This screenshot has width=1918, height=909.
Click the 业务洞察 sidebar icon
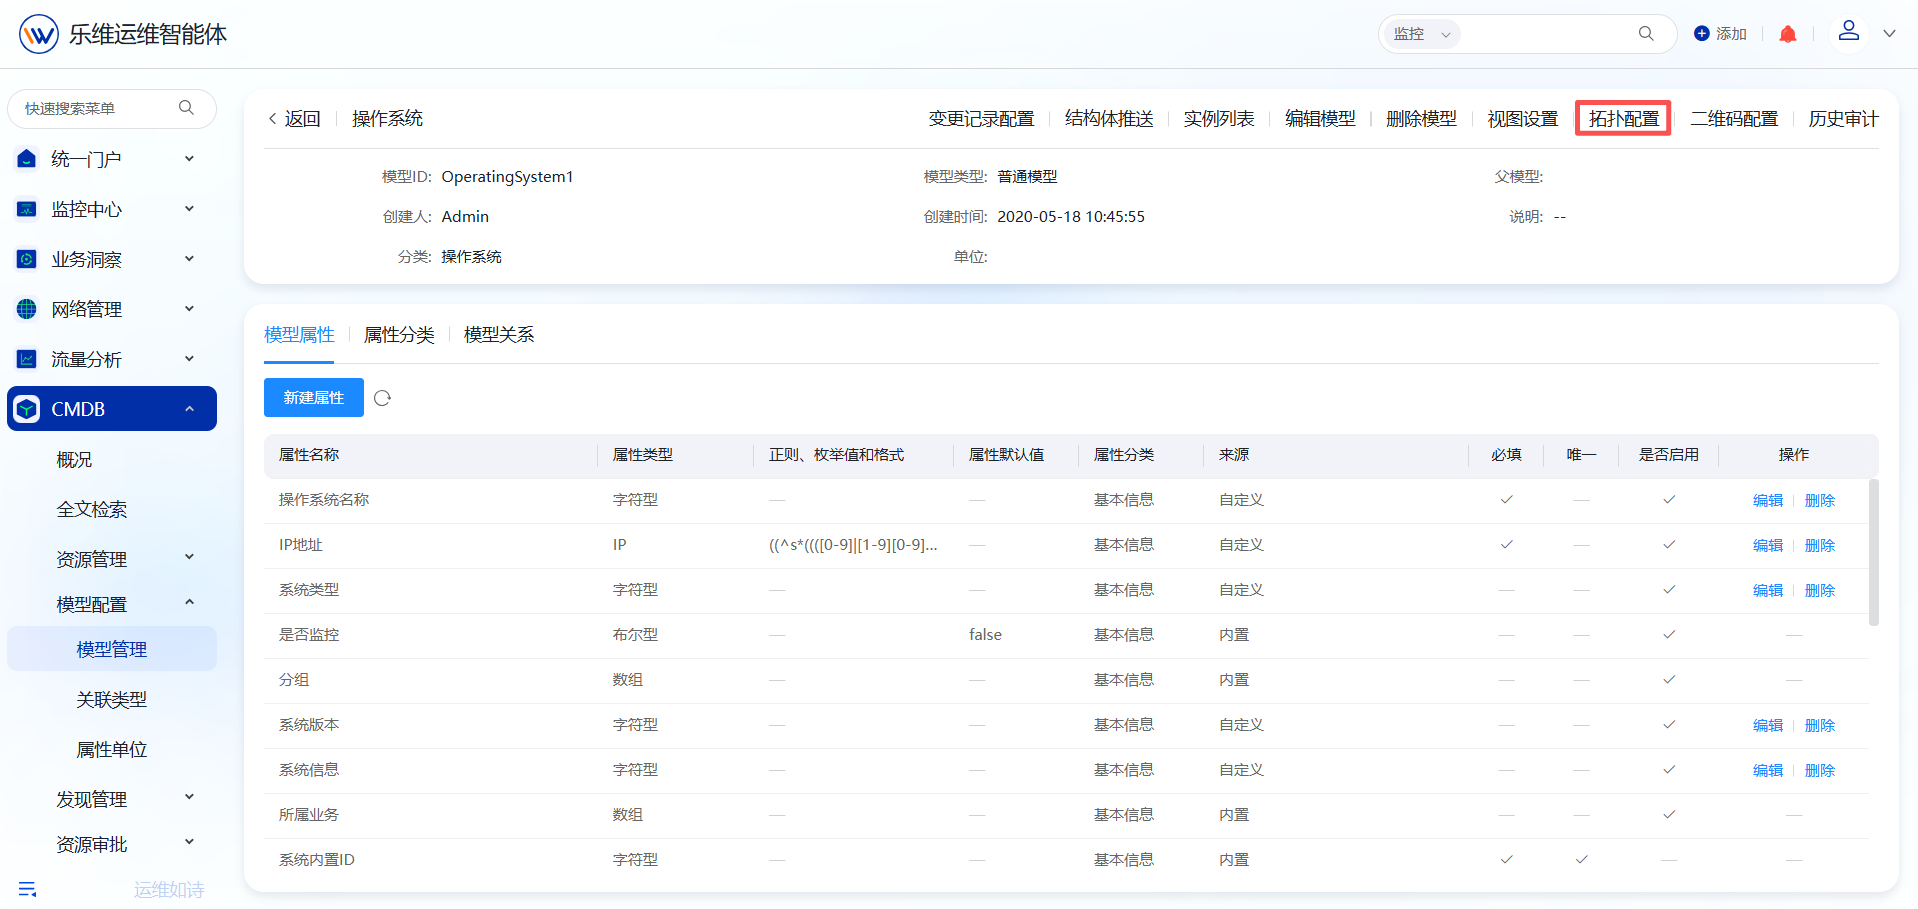click(27, 259)
